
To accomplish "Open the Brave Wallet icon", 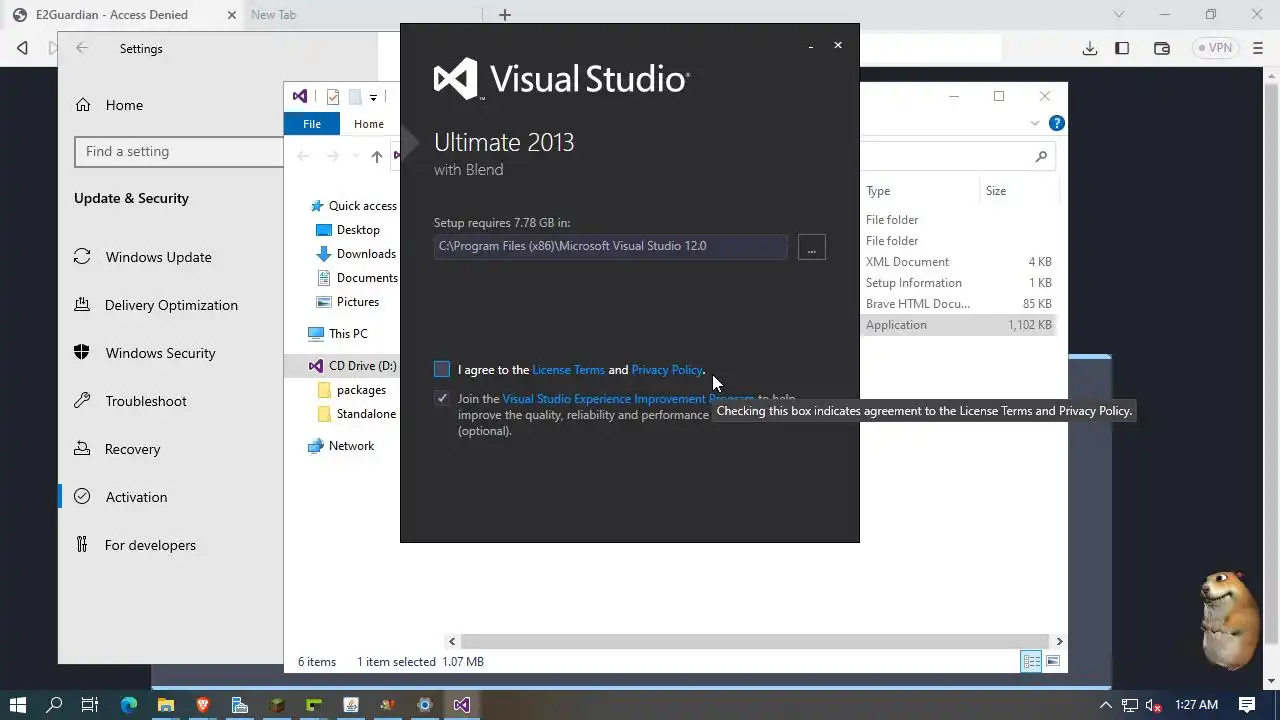I will pos(1162,48).
